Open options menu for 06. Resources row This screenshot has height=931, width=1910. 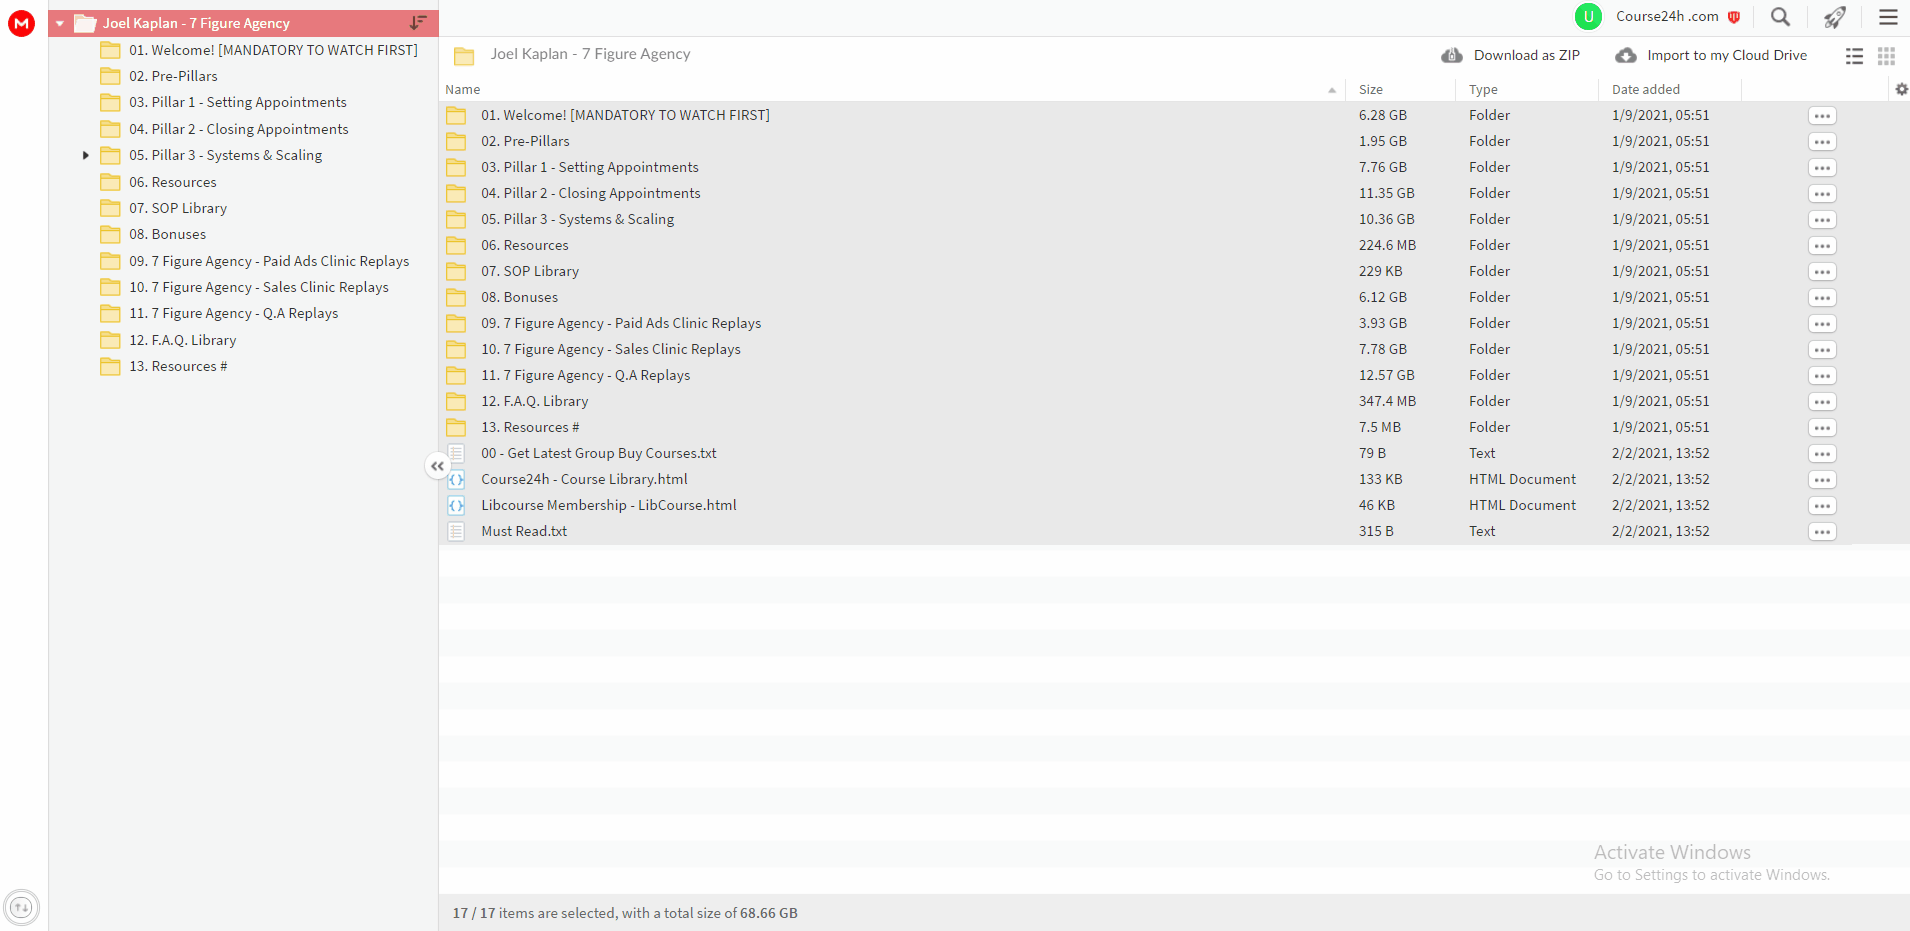pos(1822,246)
